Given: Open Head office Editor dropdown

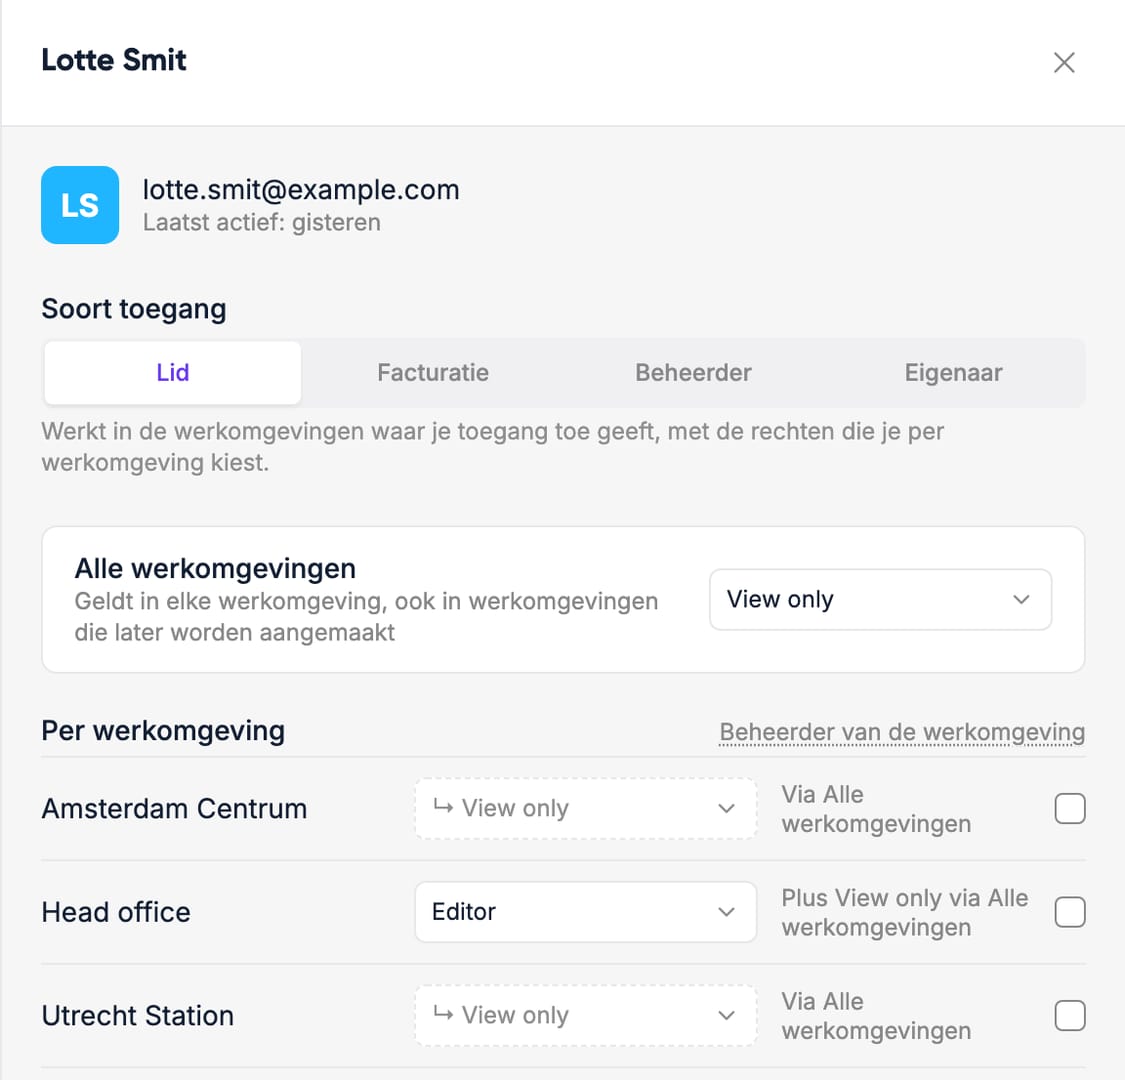Looking at the screenshot, I should 585,912.
